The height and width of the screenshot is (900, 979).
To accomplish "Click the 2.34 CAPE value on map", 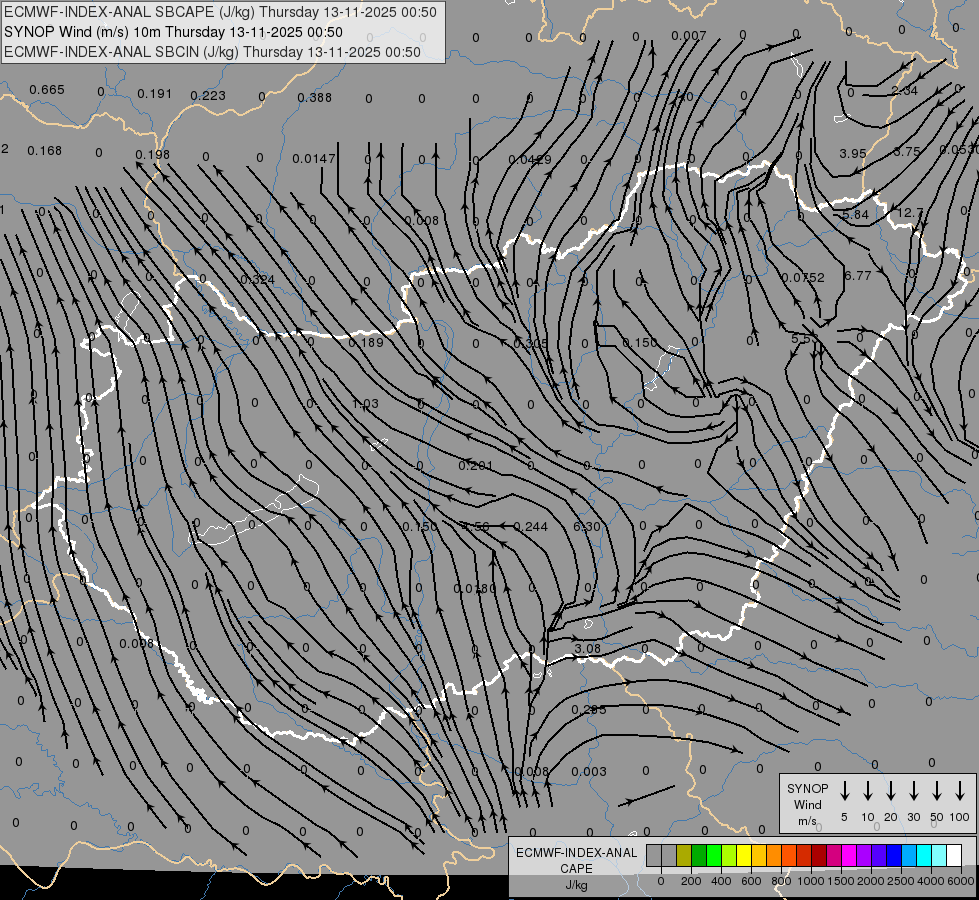I will click(905, 91).
